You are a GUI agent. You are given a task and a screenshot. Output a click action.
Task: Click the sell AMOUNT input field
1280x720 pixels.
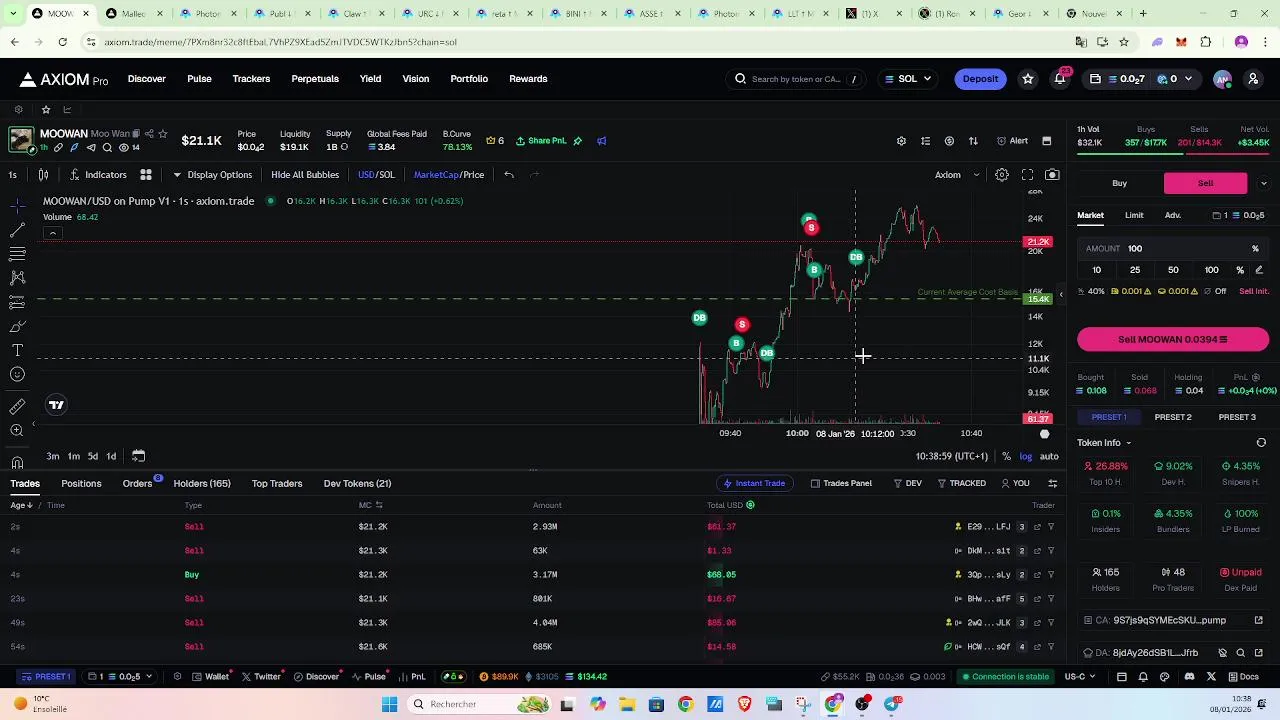1173,249
